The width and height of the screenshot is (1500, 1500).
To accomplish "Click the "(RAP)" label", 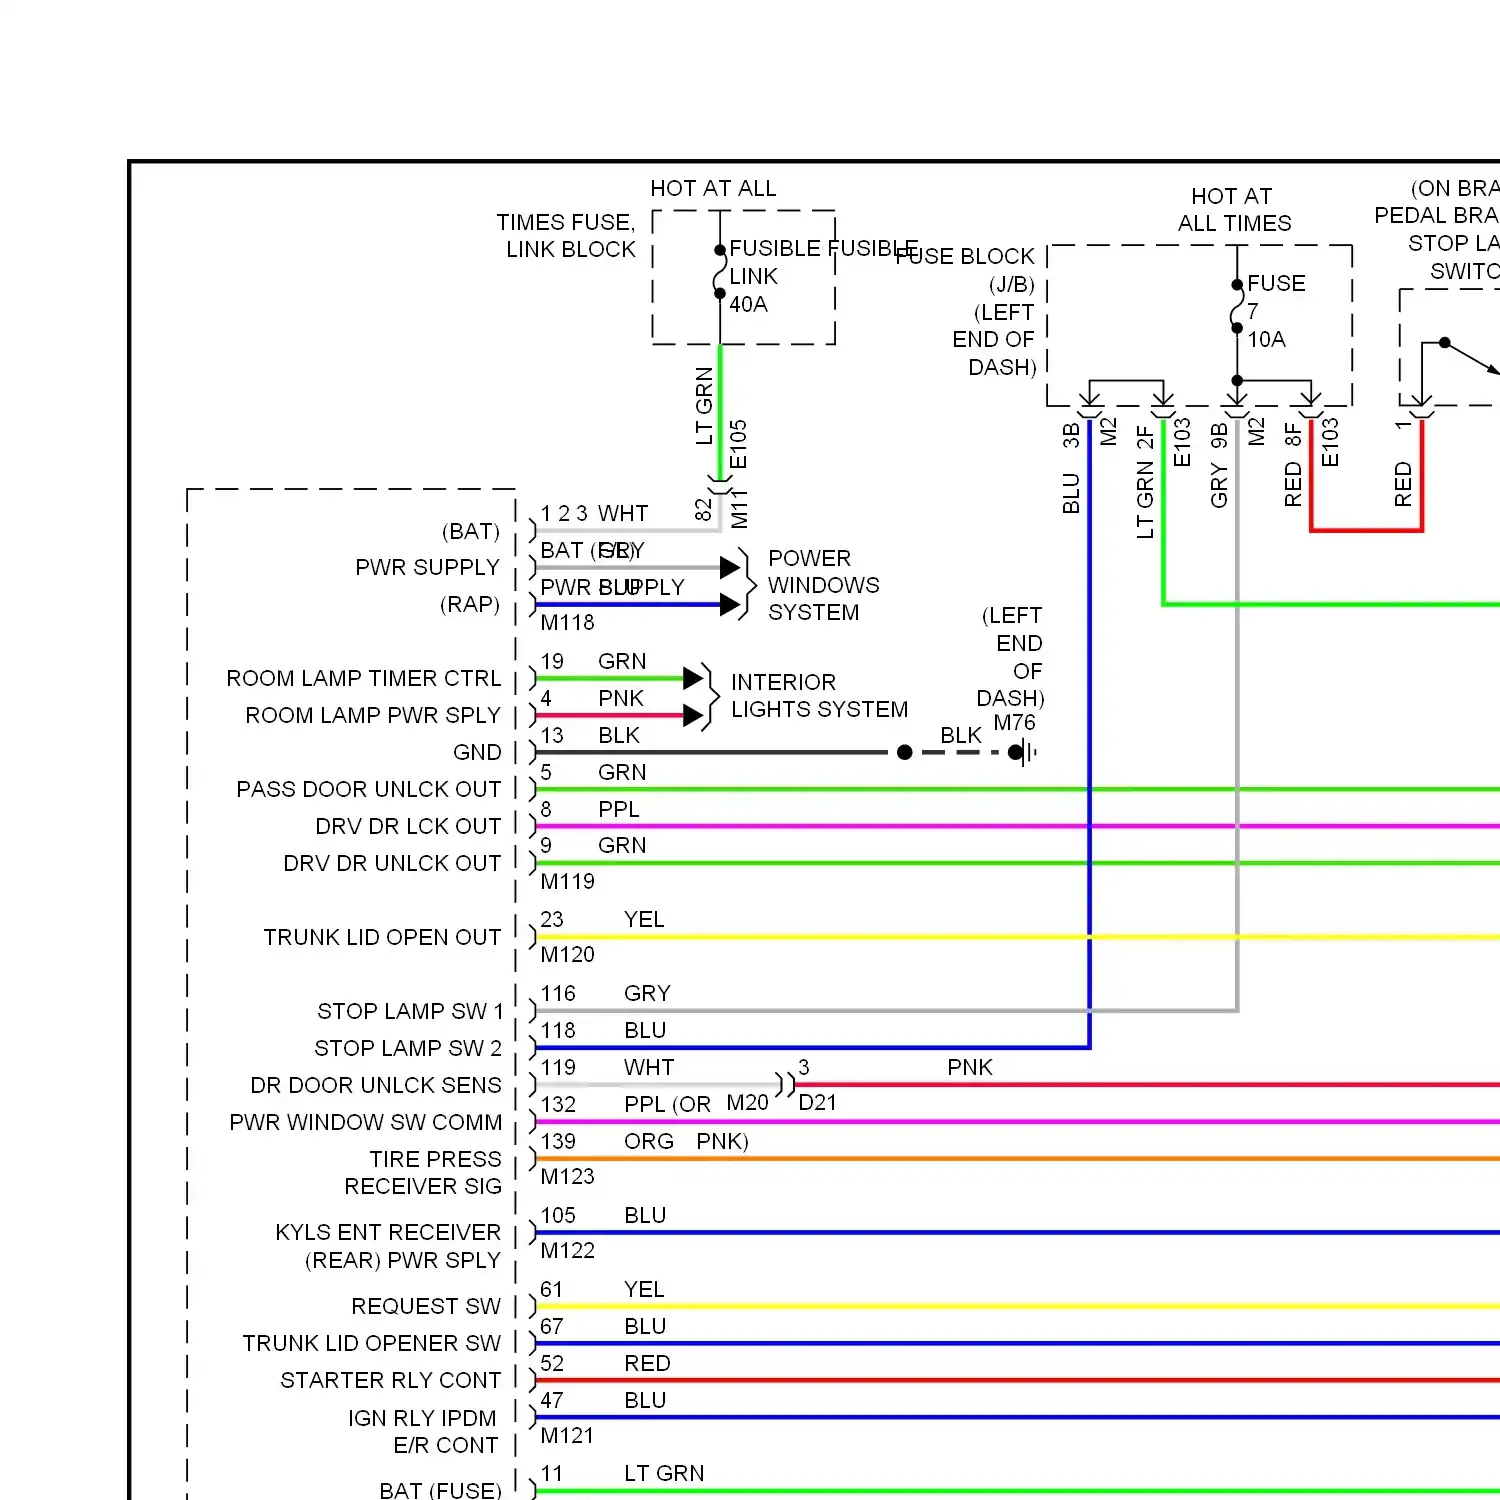I will pos(470,604).
